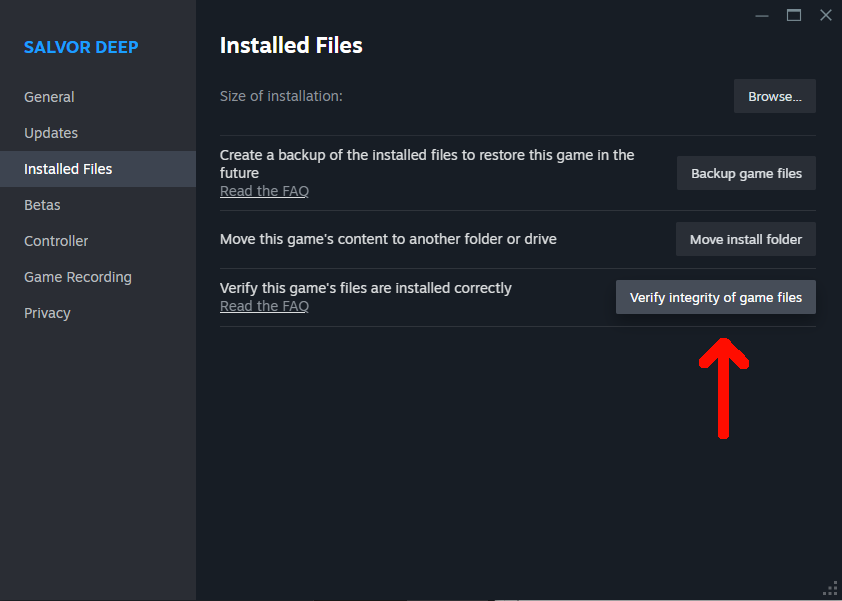Viewport: 842px width, 601px height.
Task: Open the Game Recording section
Action: (x=77, y=277)
